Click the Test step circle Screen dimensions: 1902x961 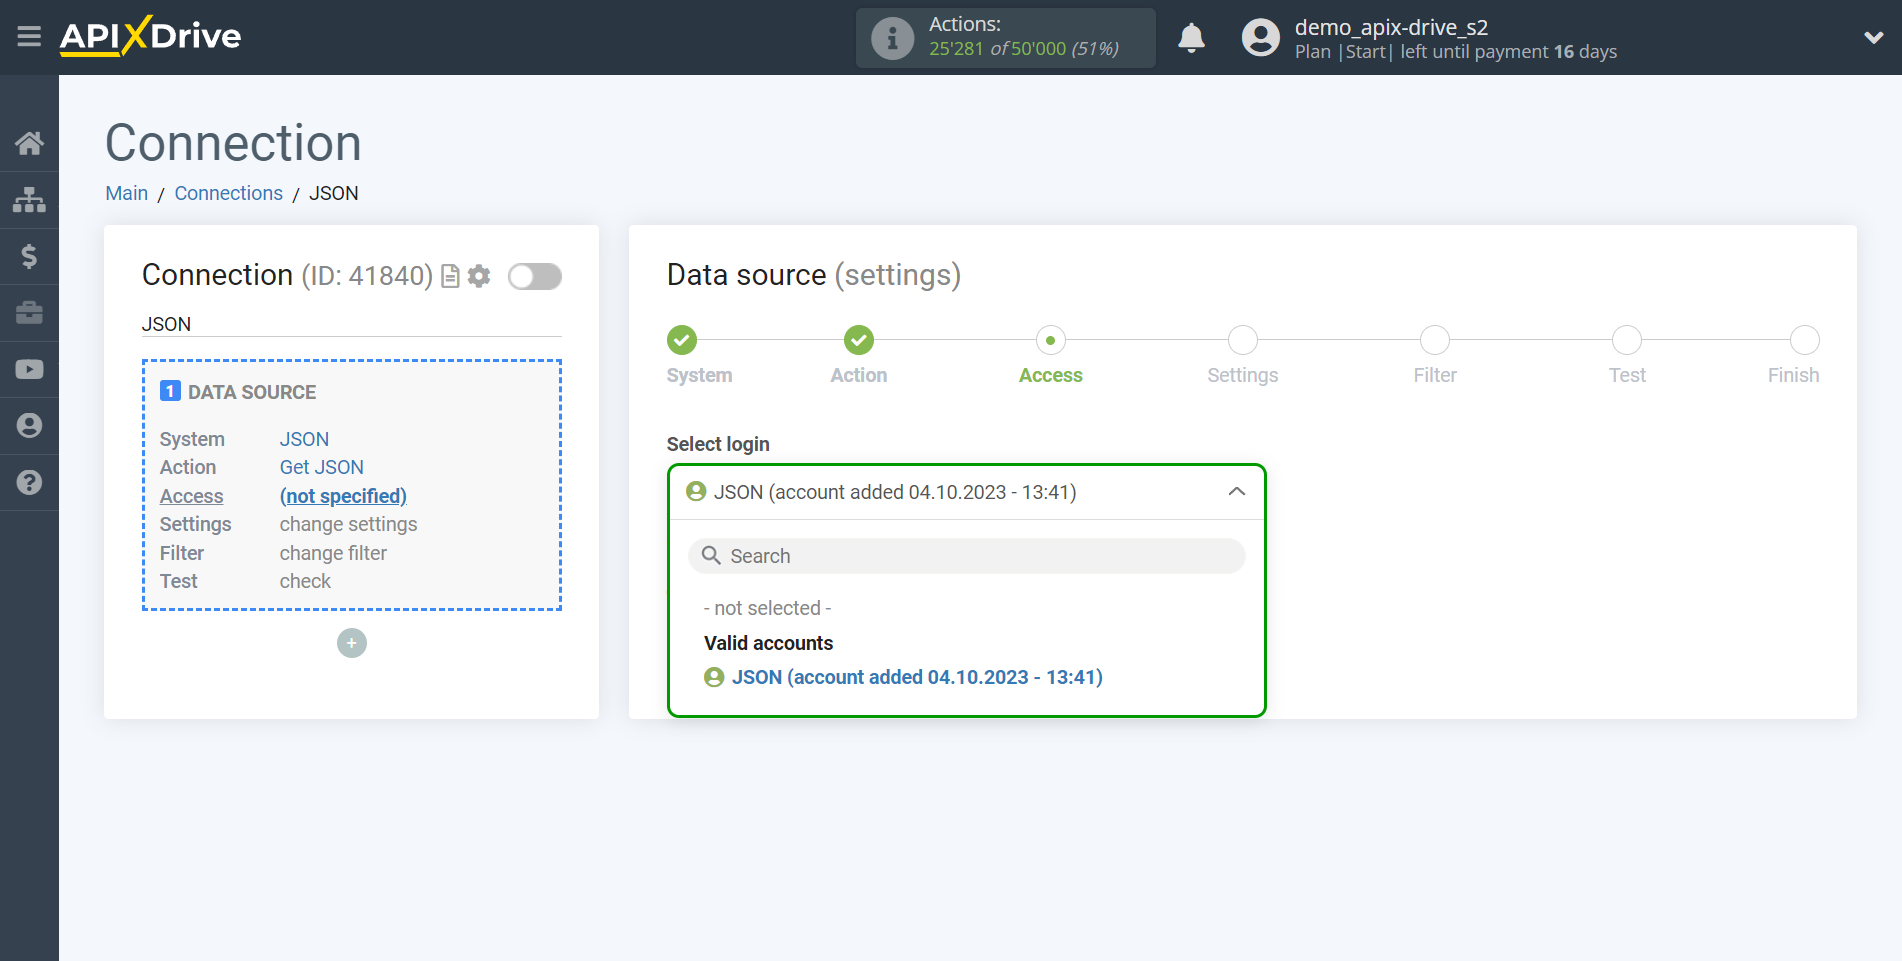1626,340
